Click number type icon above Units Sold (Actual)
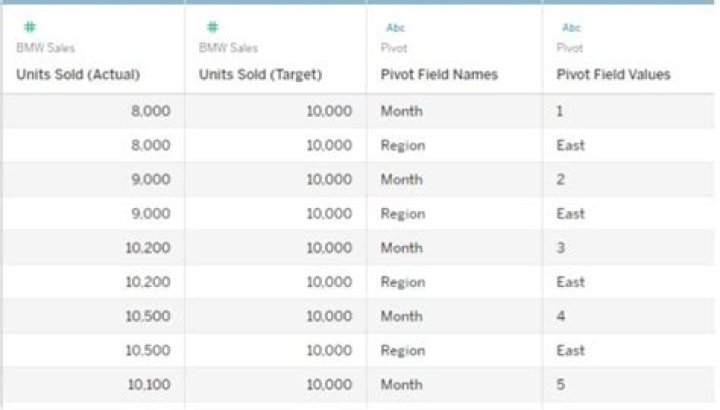Viewport: 720px width, 410px height. pyautogui.click(x=30, y=27)
